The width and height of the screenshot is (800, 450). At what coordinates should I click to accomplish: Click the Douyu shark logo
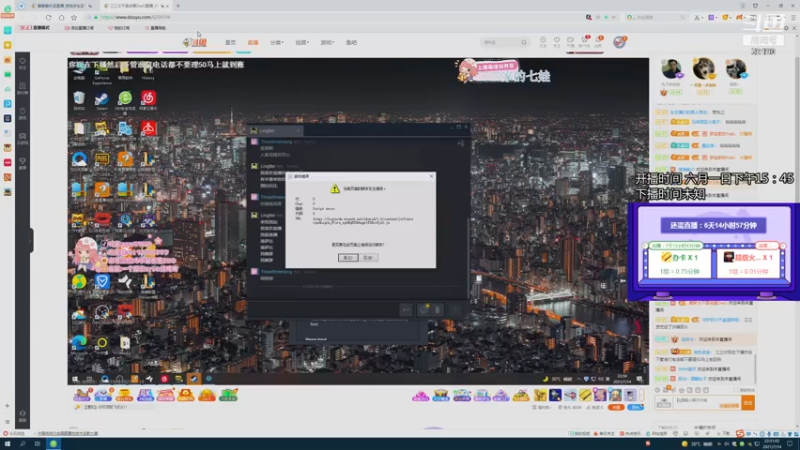click(x=194, y=42)
